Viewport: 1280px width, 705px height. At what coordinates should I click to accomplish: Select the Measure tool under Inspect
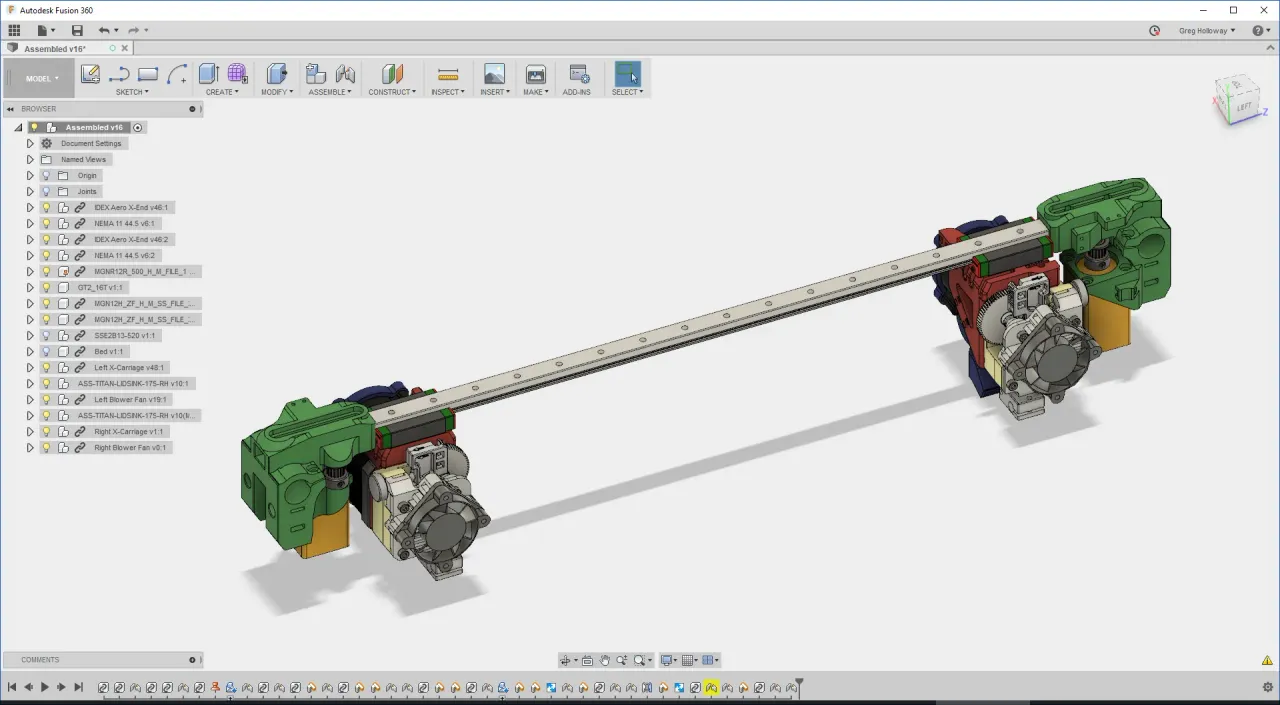(448, 74)
